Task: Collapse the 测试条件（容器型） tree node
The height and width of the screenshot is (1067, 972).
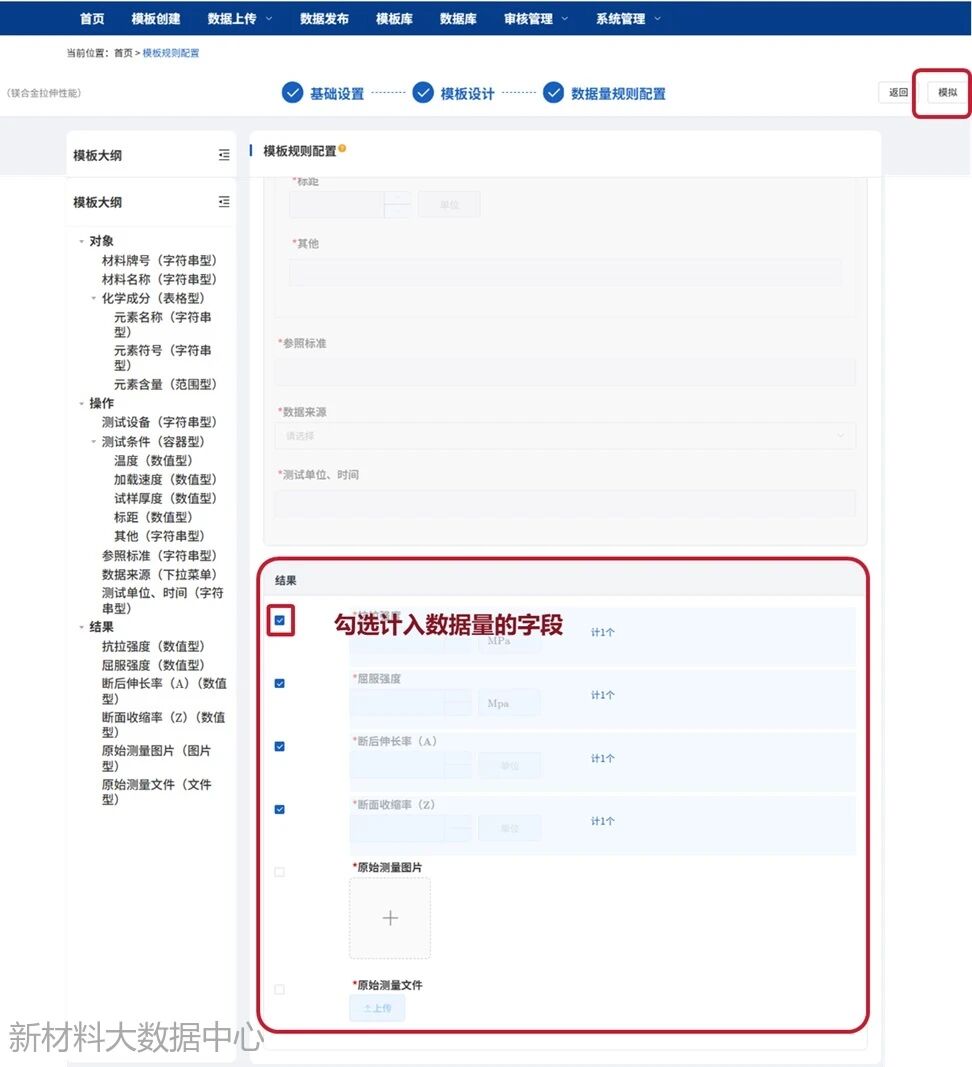Action: pos(94,441)
